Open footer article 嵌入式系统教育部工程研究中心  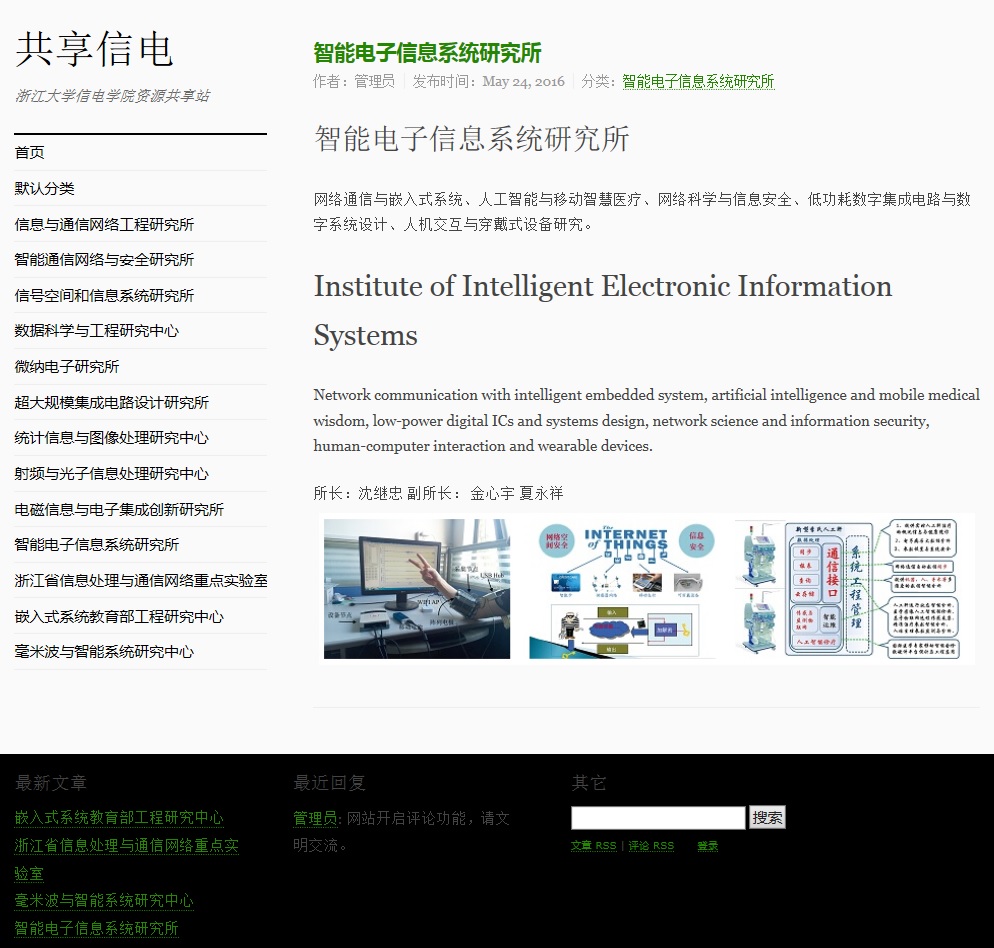click(119, 818)
